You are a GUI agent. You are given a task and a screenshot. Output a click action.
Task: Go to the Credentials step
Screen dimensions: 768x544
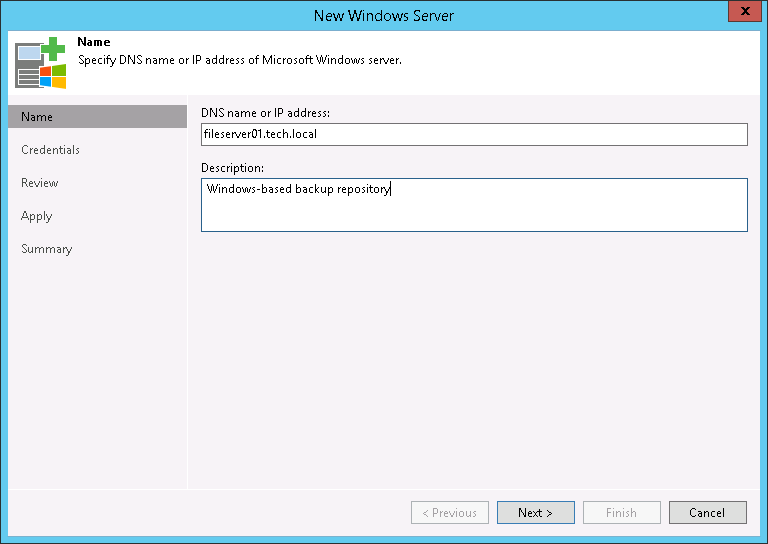click(50, 150)
